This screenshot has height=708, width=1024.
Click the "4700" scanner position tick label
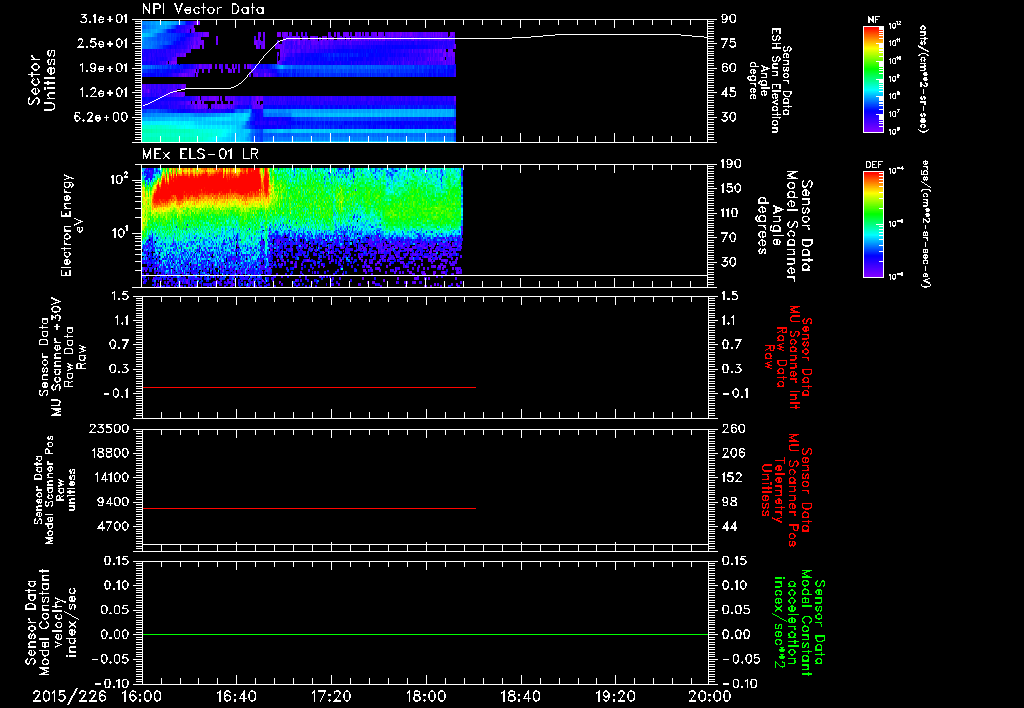click(112, 526)
